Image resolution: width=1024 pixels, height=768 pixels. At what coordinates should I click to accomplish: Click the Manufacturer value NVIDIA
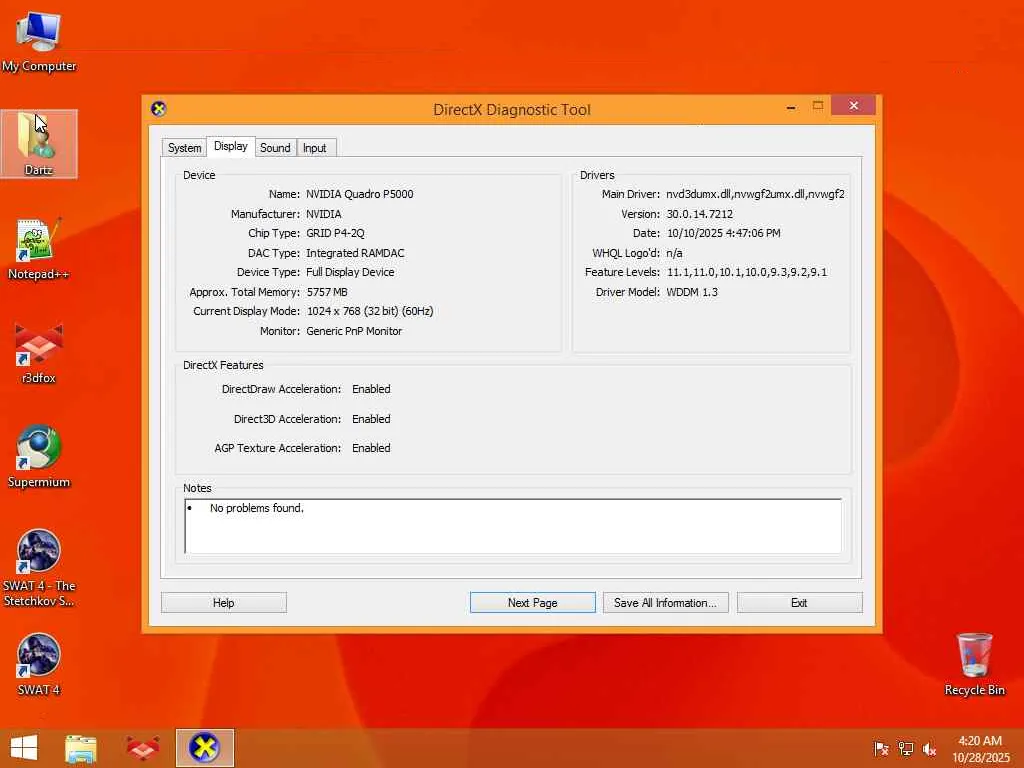point(323,214)
